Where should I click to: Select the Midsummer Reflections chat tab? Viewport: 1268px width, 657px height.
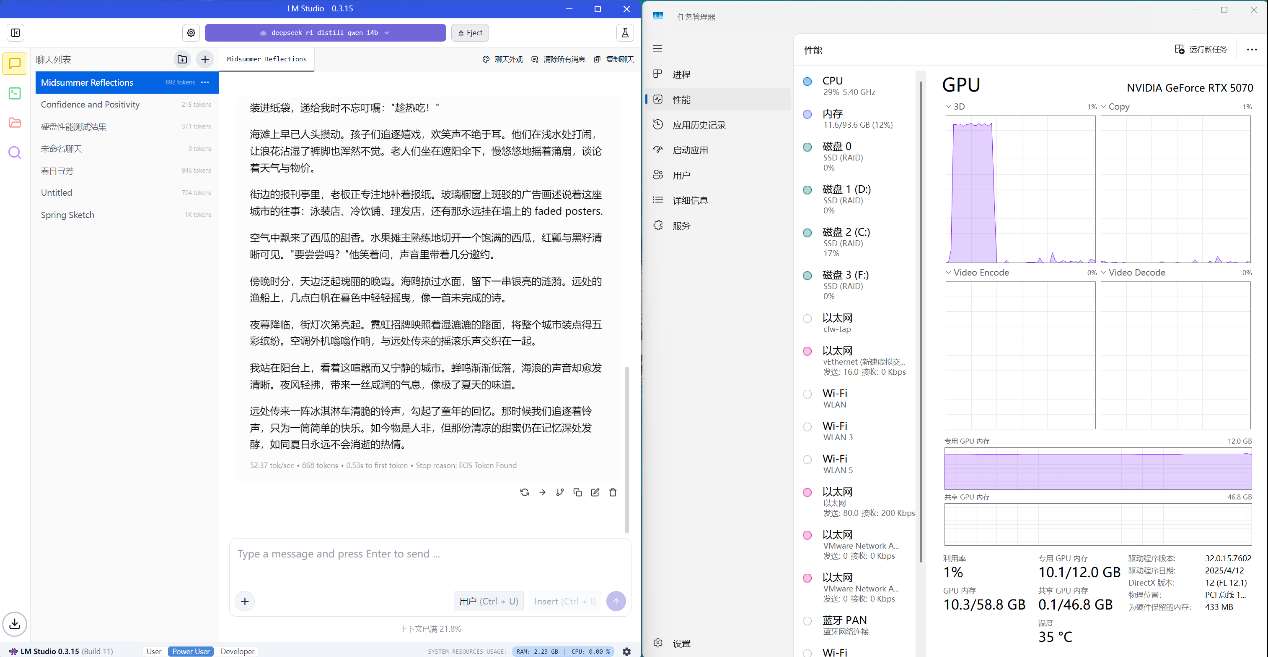[x=267, y=60]
